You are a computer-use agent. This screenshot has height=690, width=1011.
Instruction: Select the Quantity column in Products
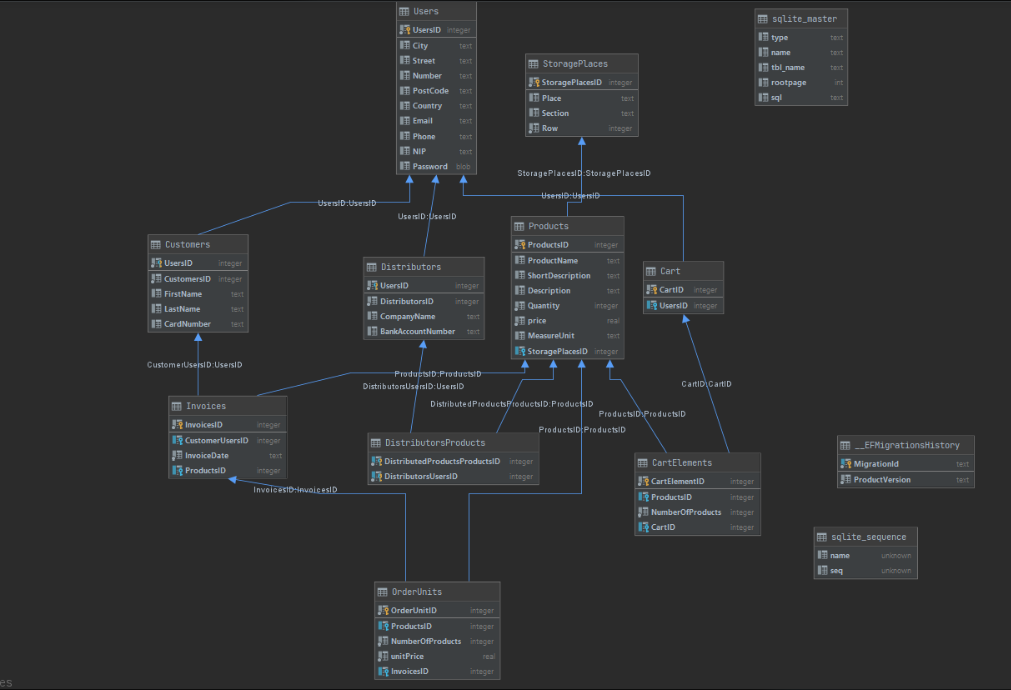tap(567, 306)
